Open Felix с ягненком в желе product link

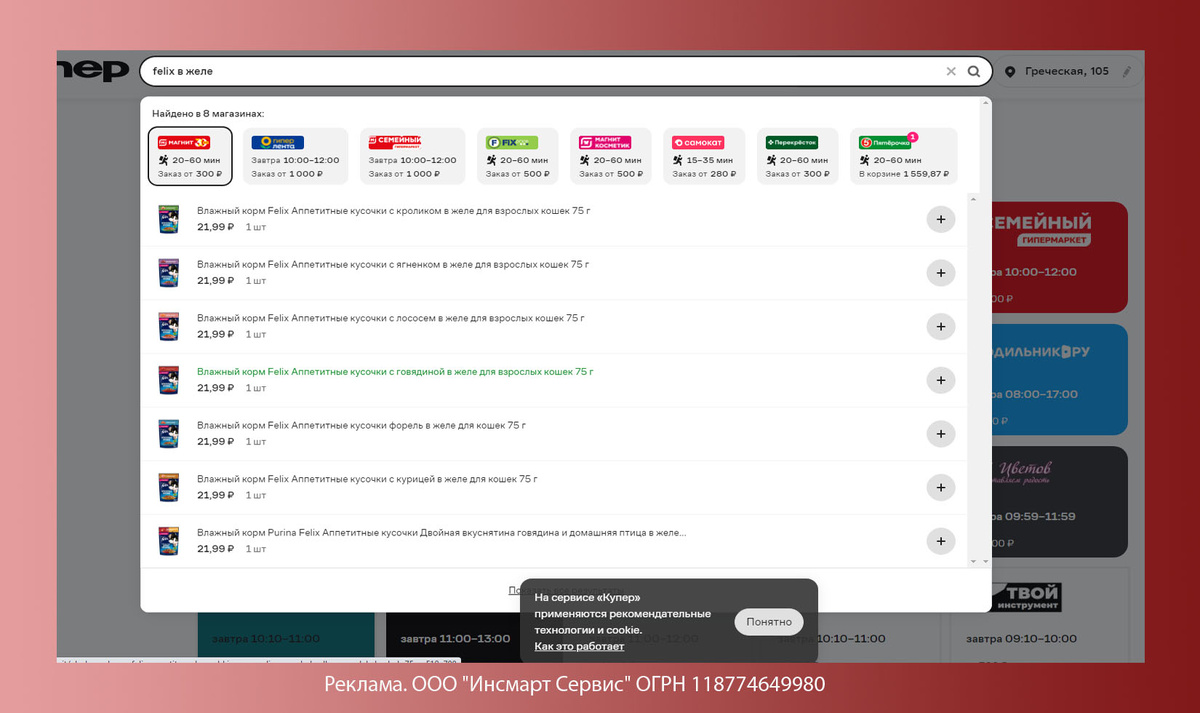coord(393,264)
